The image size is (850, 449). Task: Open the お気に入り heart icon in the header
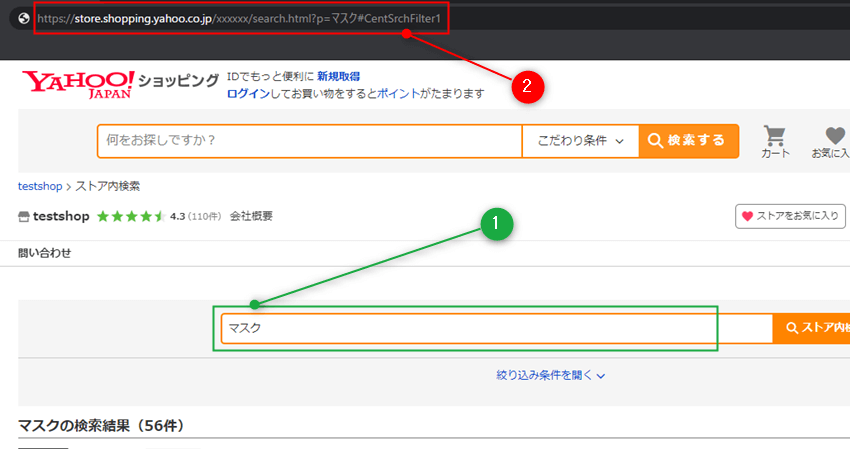coord(833,141)
